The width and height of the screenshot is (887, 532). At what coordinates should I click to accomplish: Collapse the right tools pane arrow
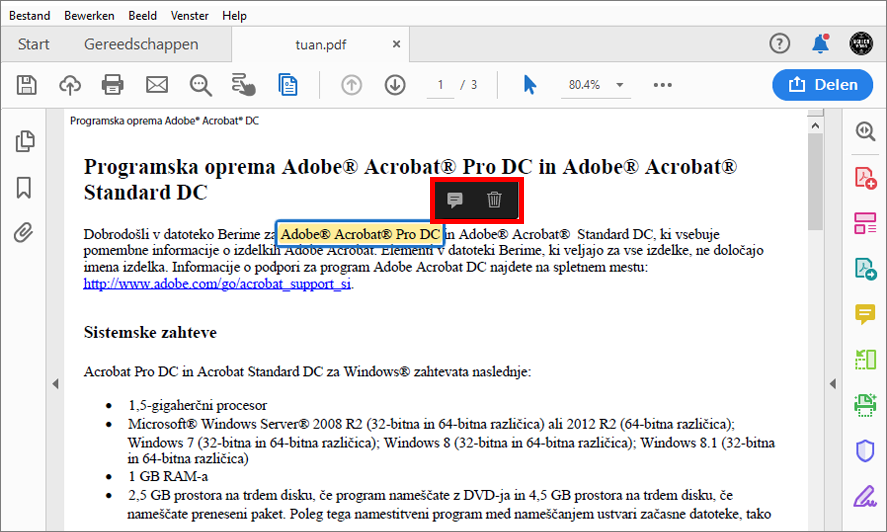pyautogui.click(x=833, y=384)
